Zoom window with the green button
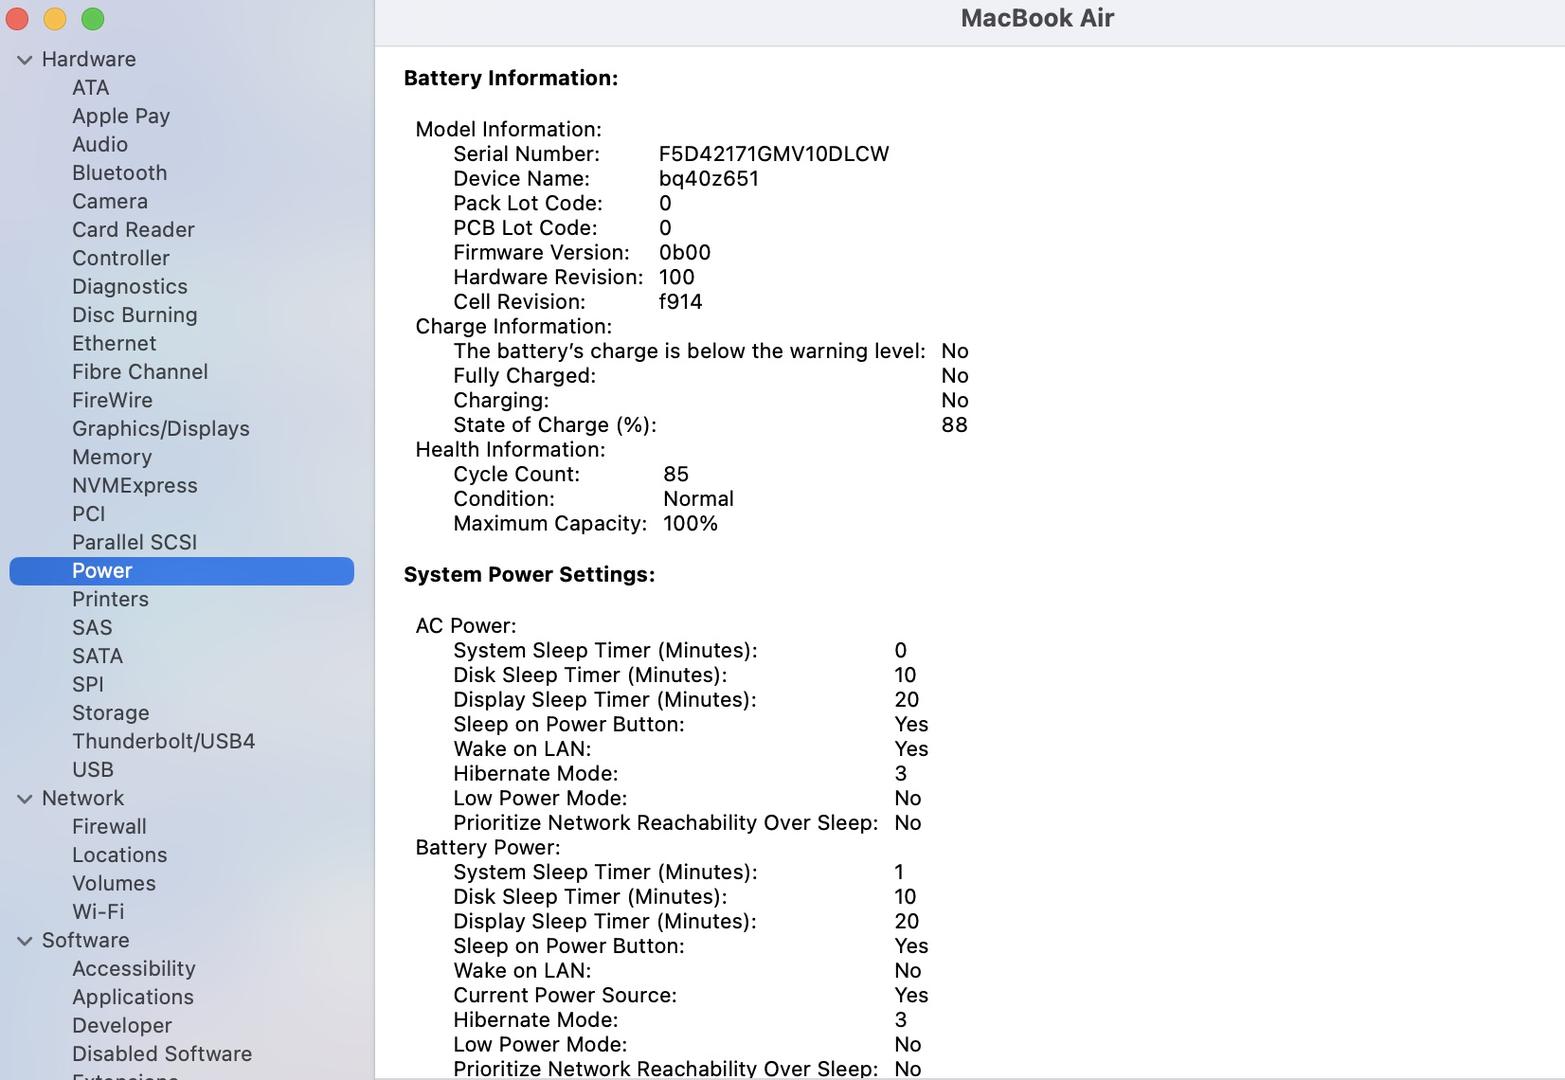 (93, 19)
